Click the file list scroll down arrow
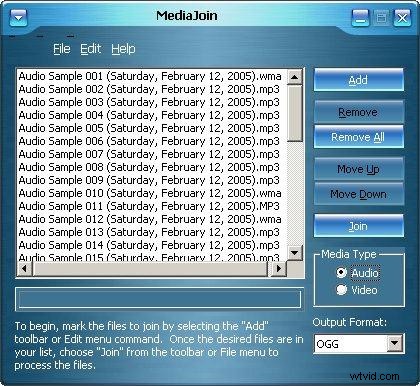The height and width of the screenshot is (386, 420). 294,253
